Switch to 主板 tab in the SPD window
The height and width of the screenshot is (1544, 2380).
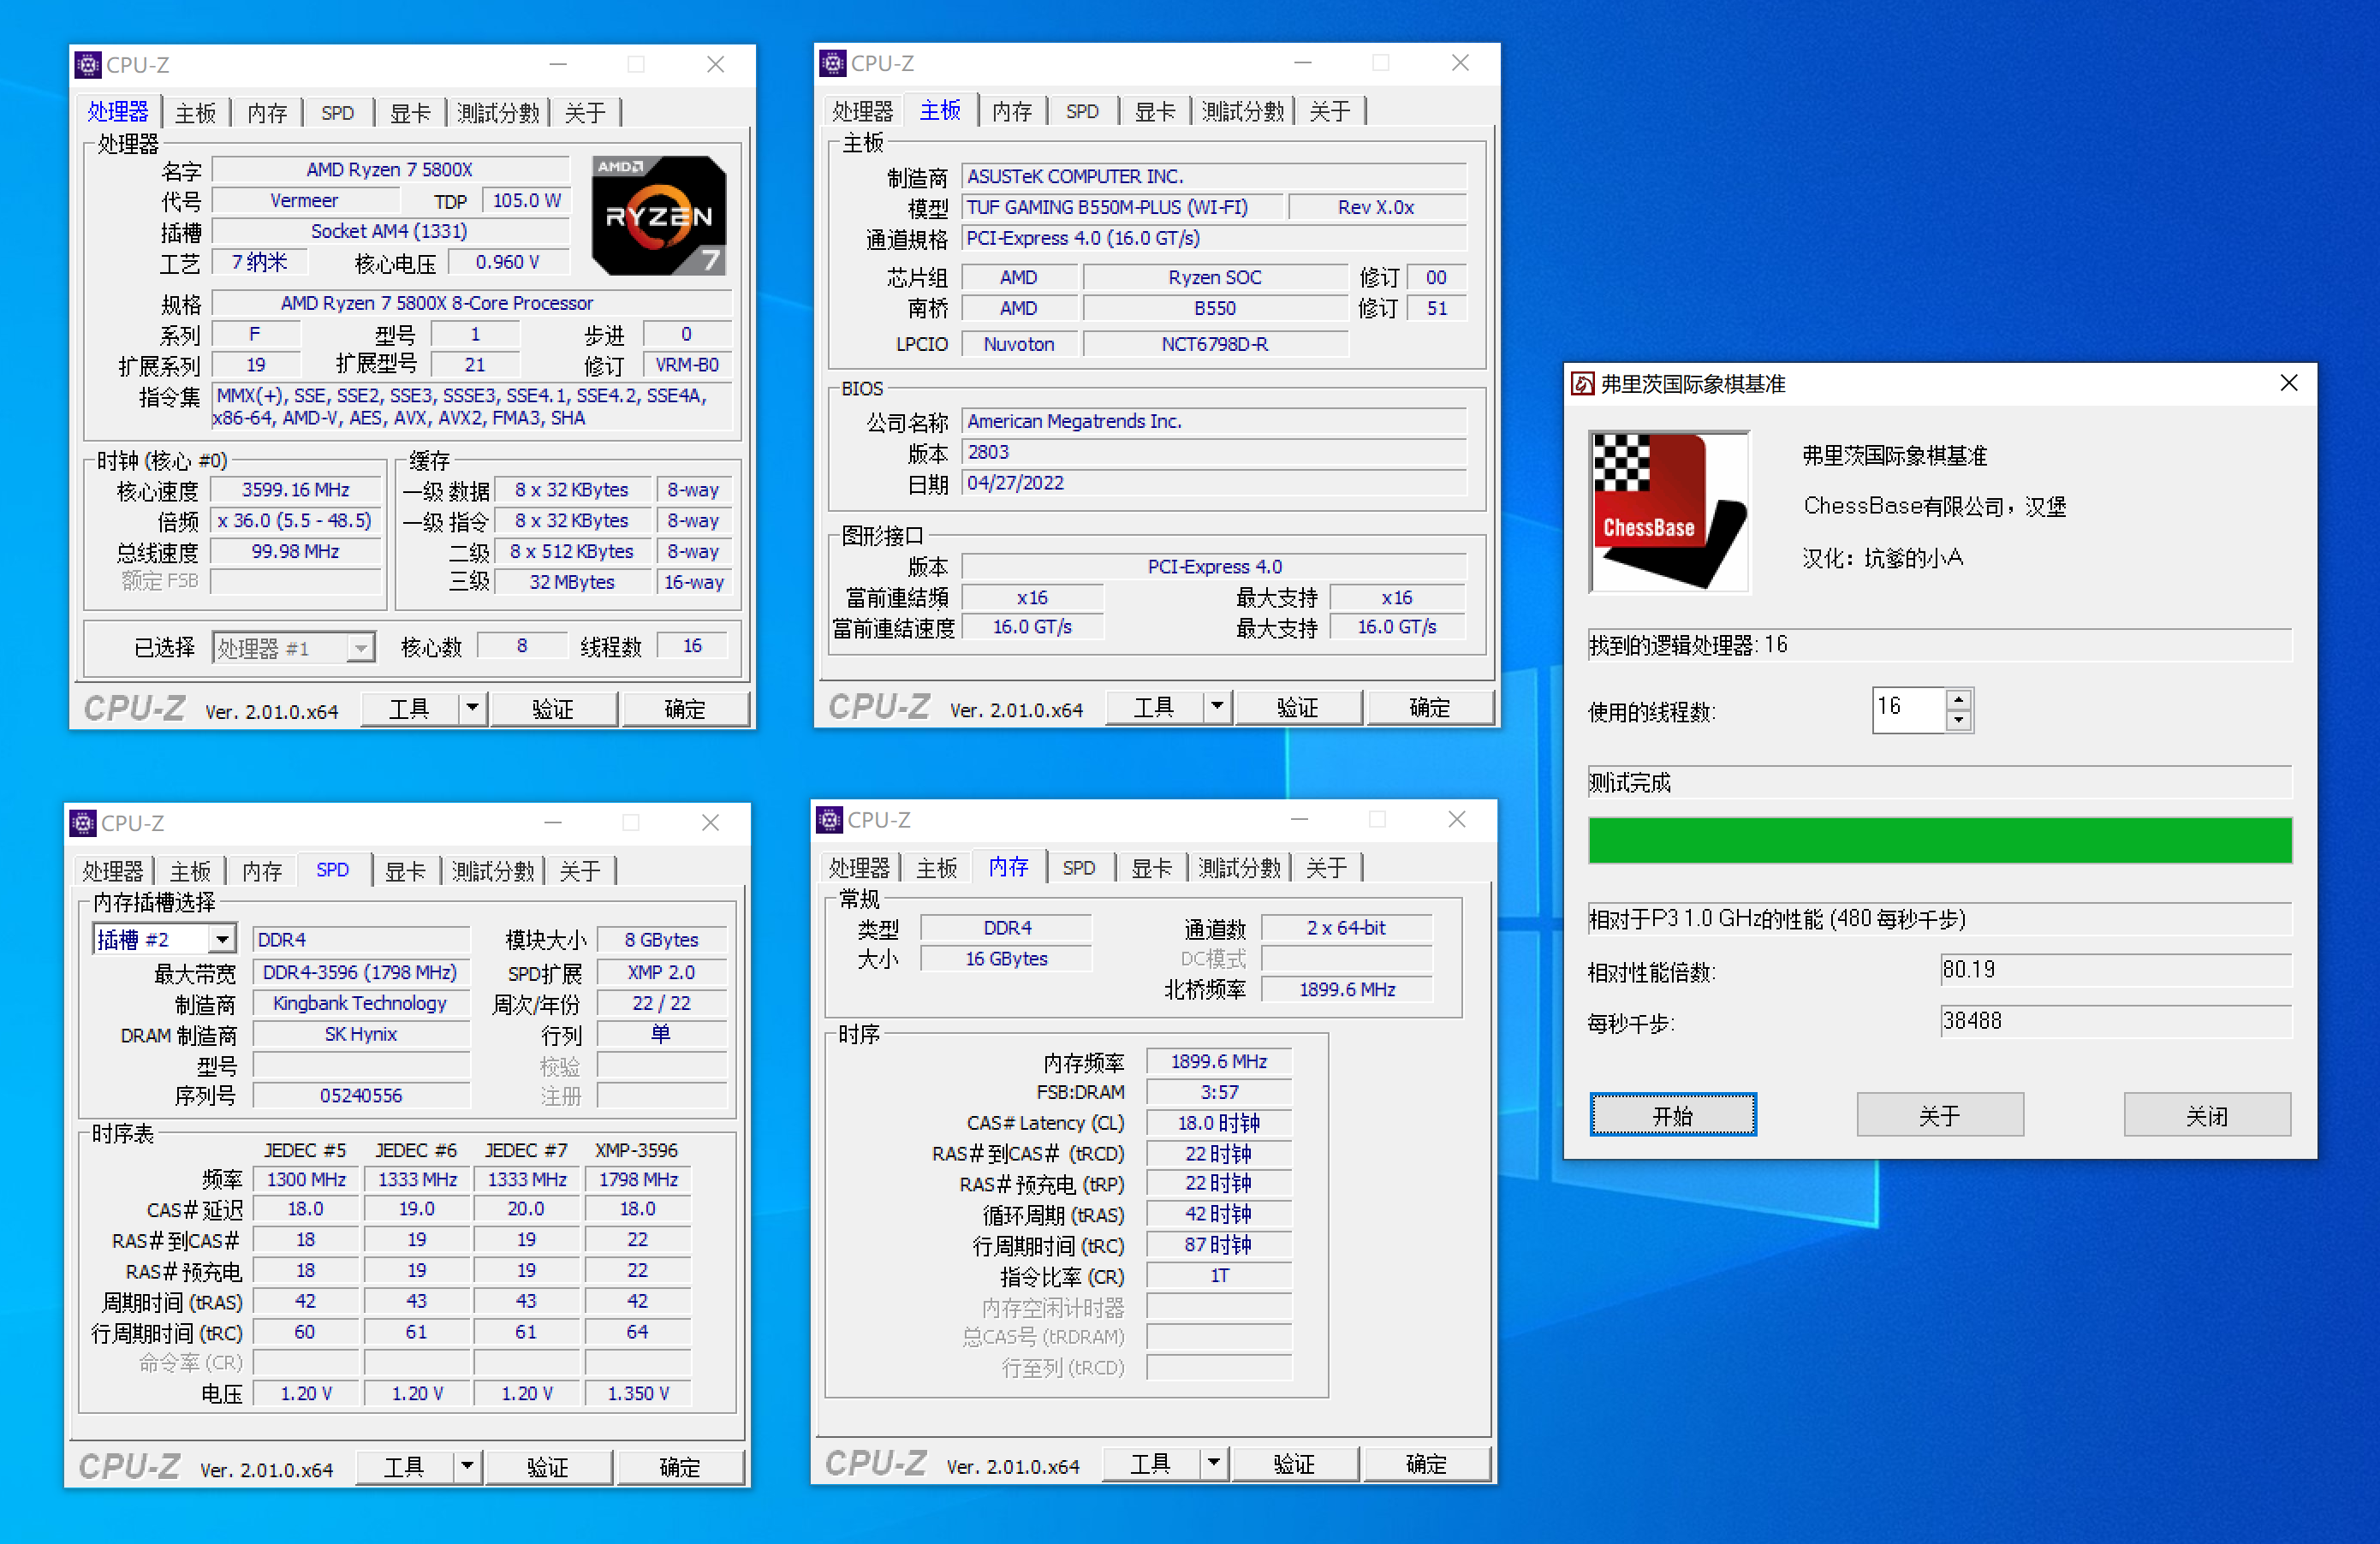(191, 871)
